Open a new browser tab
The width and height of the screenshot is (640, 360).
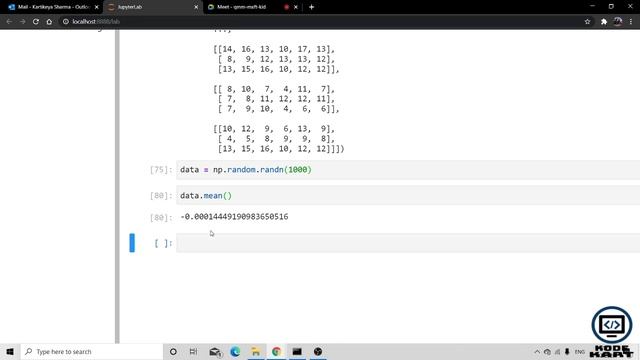click(x=311, y=7)
